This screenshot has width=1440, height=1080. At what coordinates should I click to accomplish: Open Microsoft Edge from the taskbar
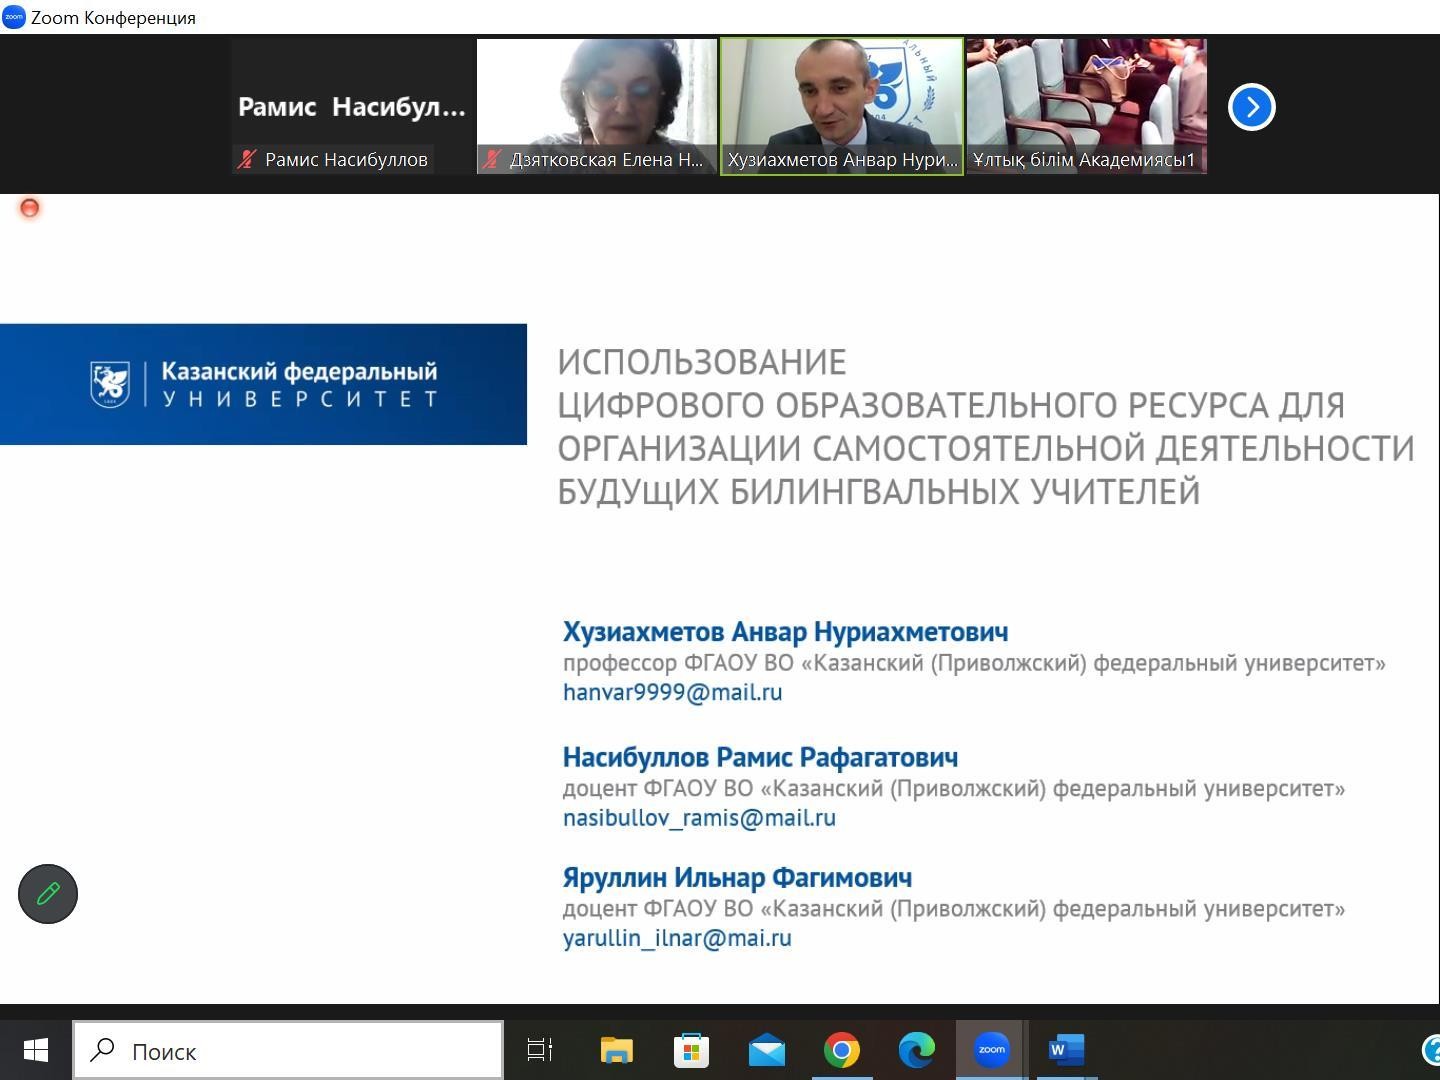[917, 1050]
